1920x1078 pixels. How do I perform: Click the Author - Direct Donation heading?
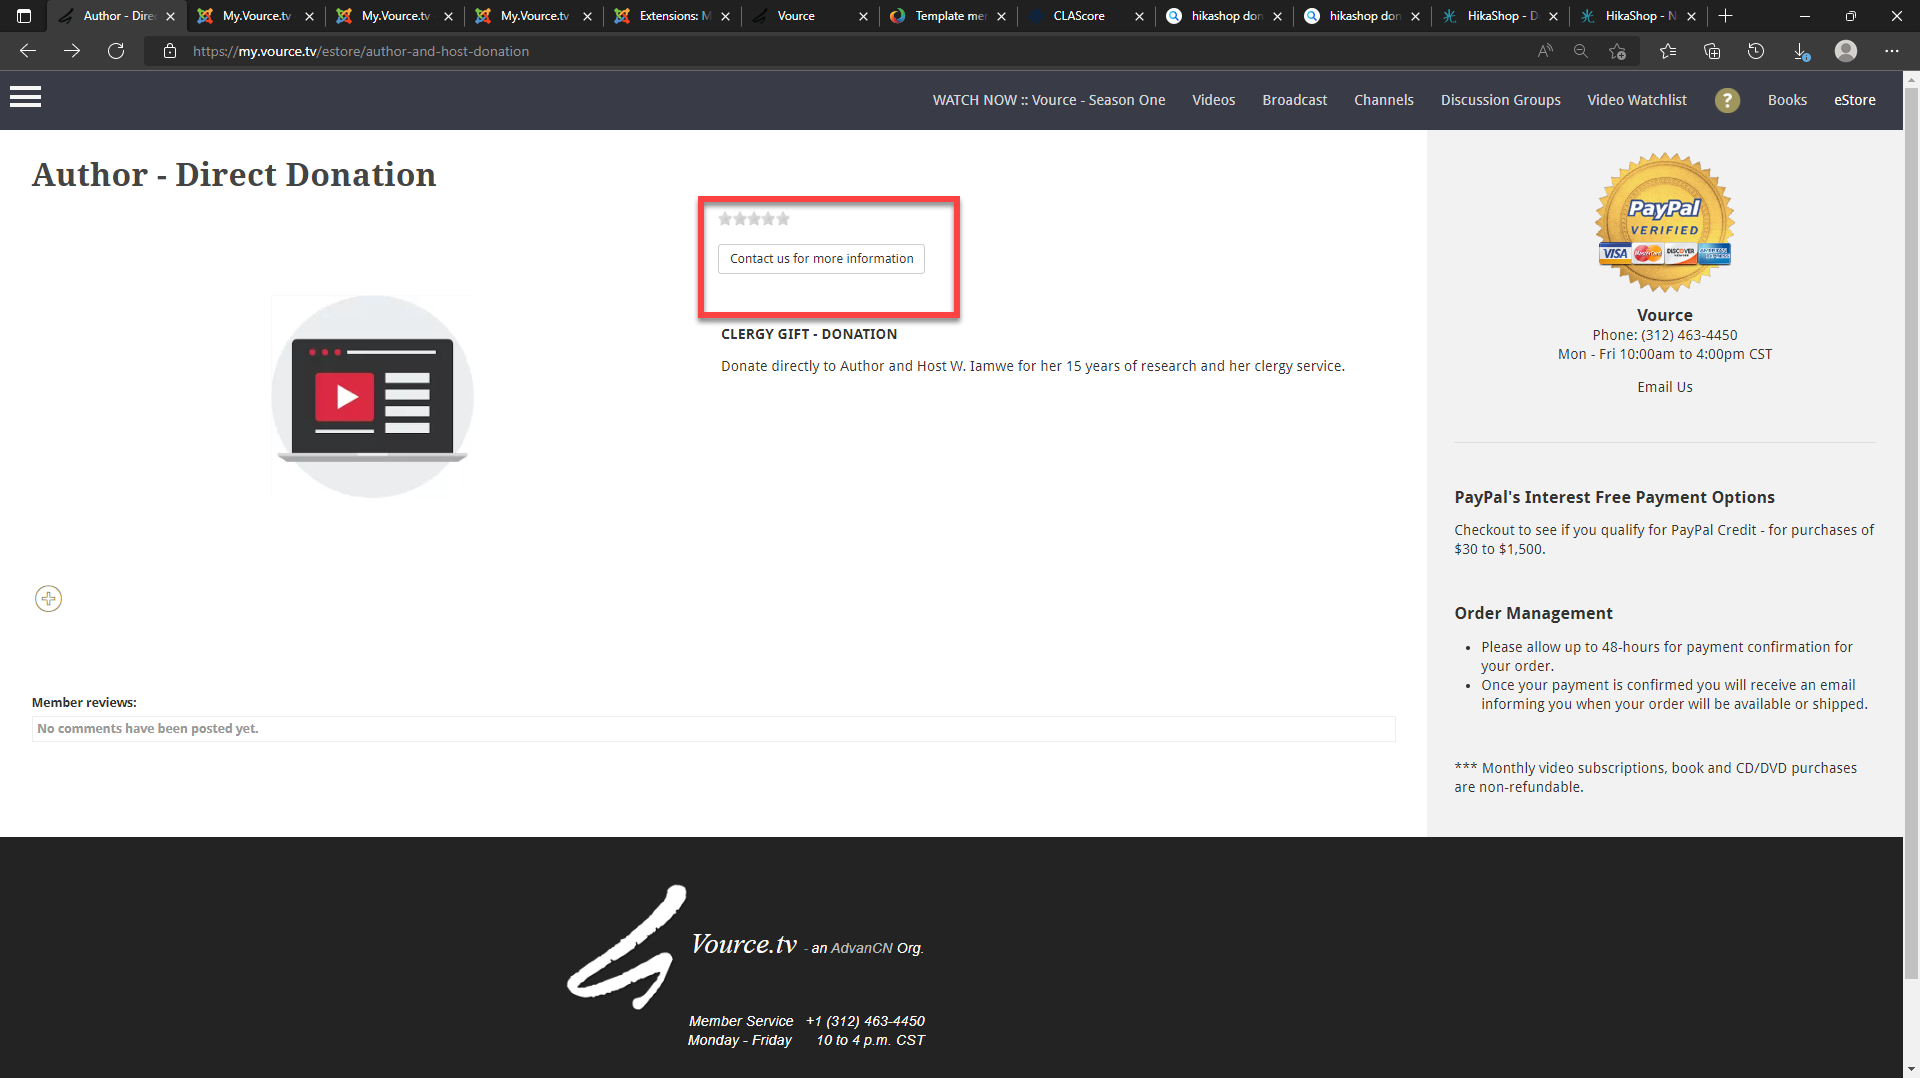coord(234,174)
